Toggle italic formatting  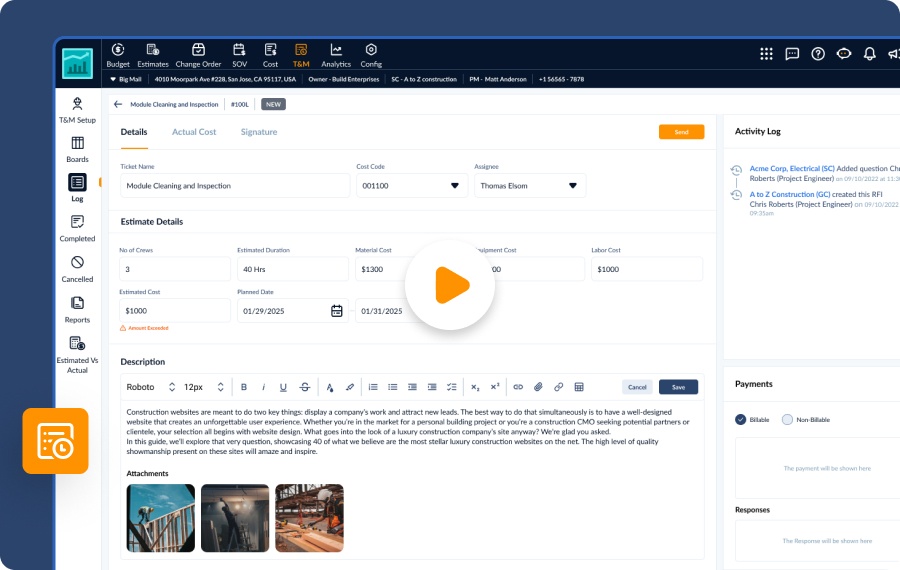tap(263, 387)
